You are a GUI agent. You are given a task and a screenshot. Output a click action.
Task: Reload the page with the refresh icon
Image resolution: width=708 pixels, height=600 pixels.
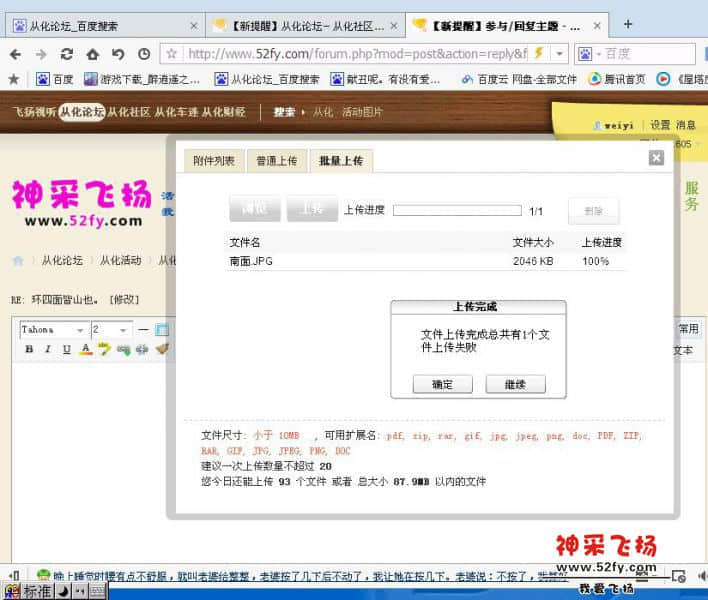pyautogui.click(x=67, y=54)
